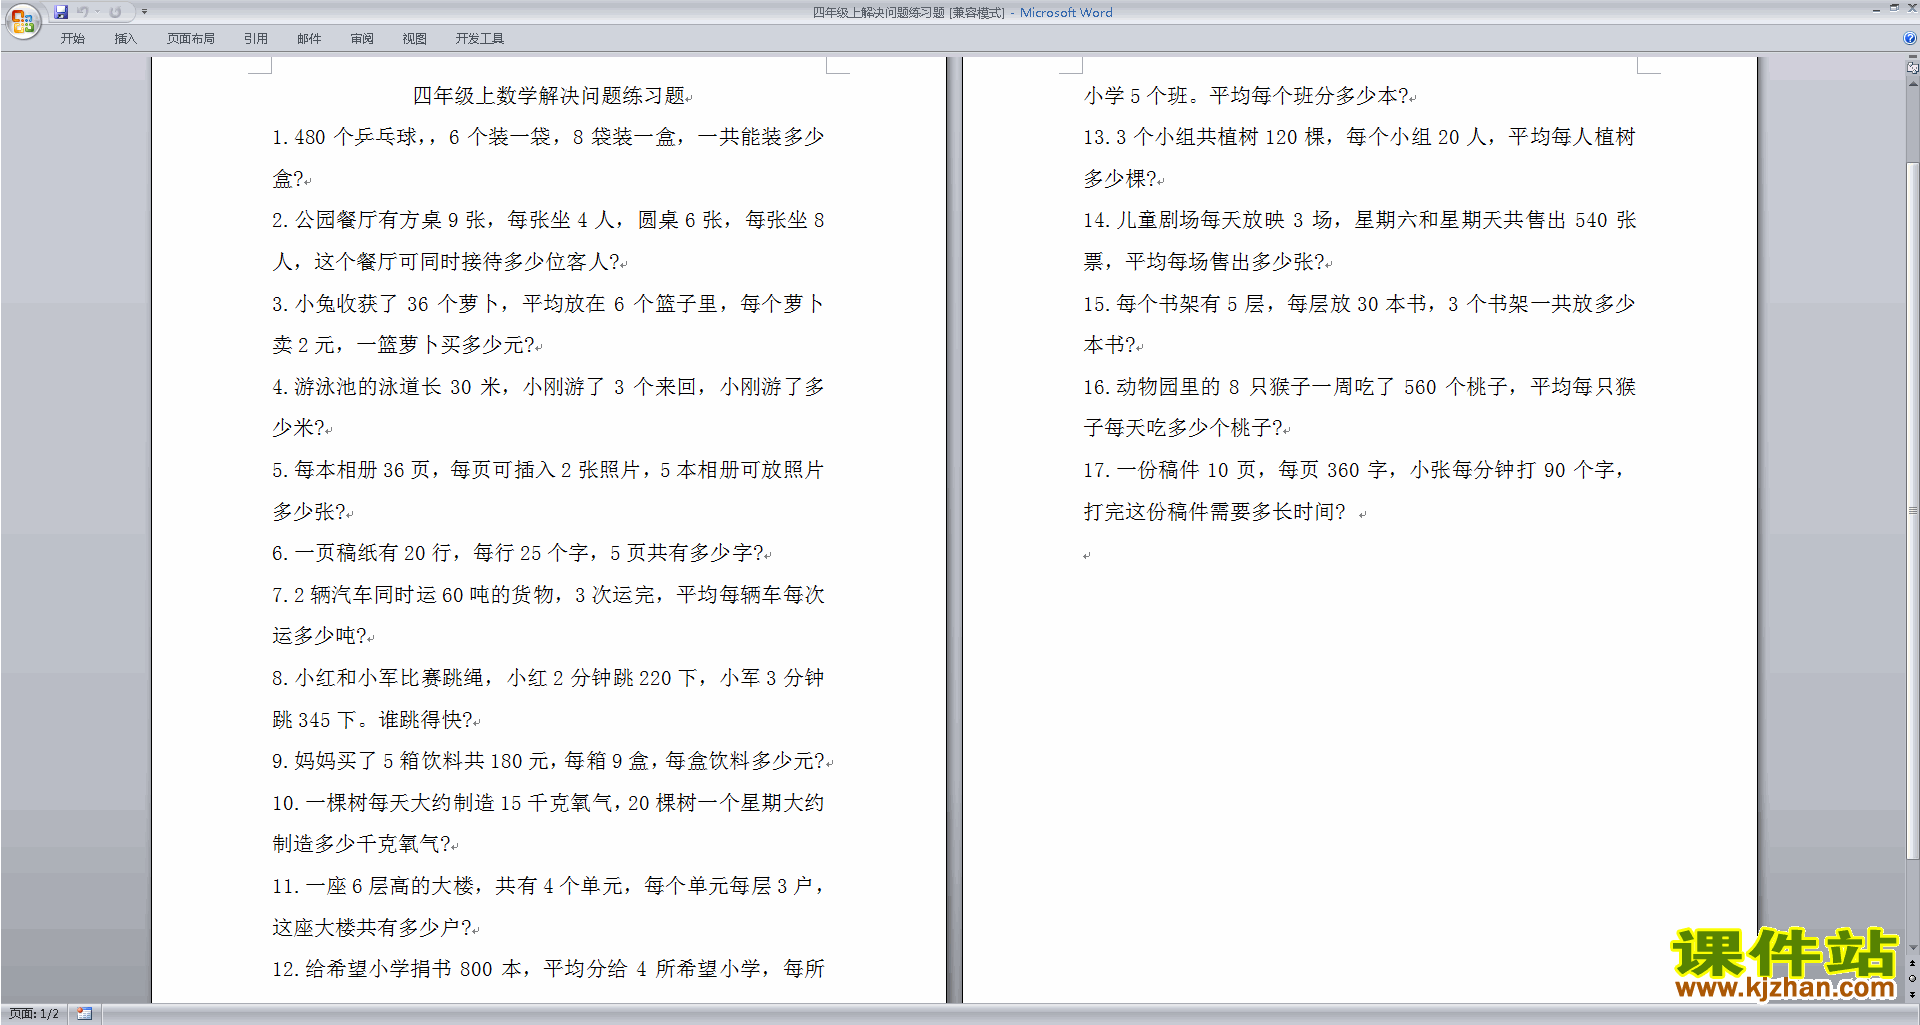Jump to the next page with the double-down arrow
The width and height of the screenshot is (1920, 1025).
click(x=1912, y=994)
